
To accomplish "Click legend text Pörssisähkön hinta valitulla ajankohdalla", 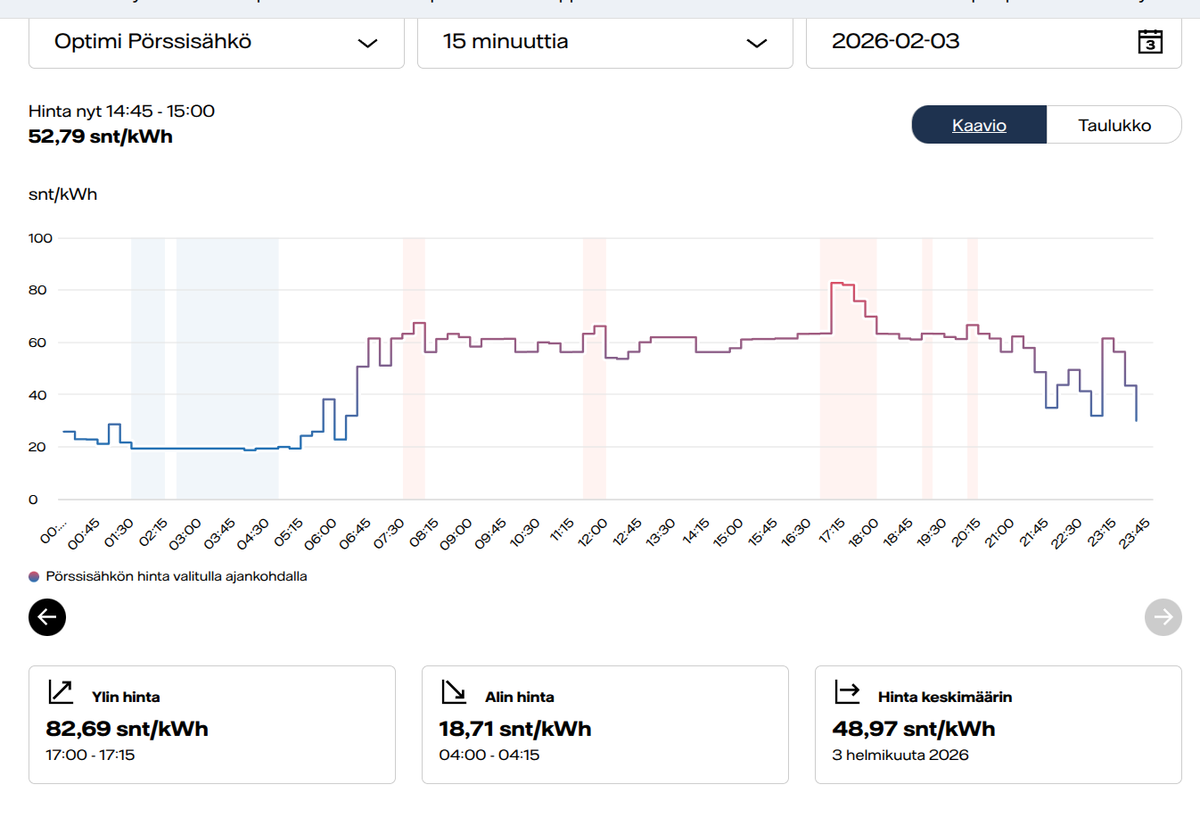I will tap(176, 577).
